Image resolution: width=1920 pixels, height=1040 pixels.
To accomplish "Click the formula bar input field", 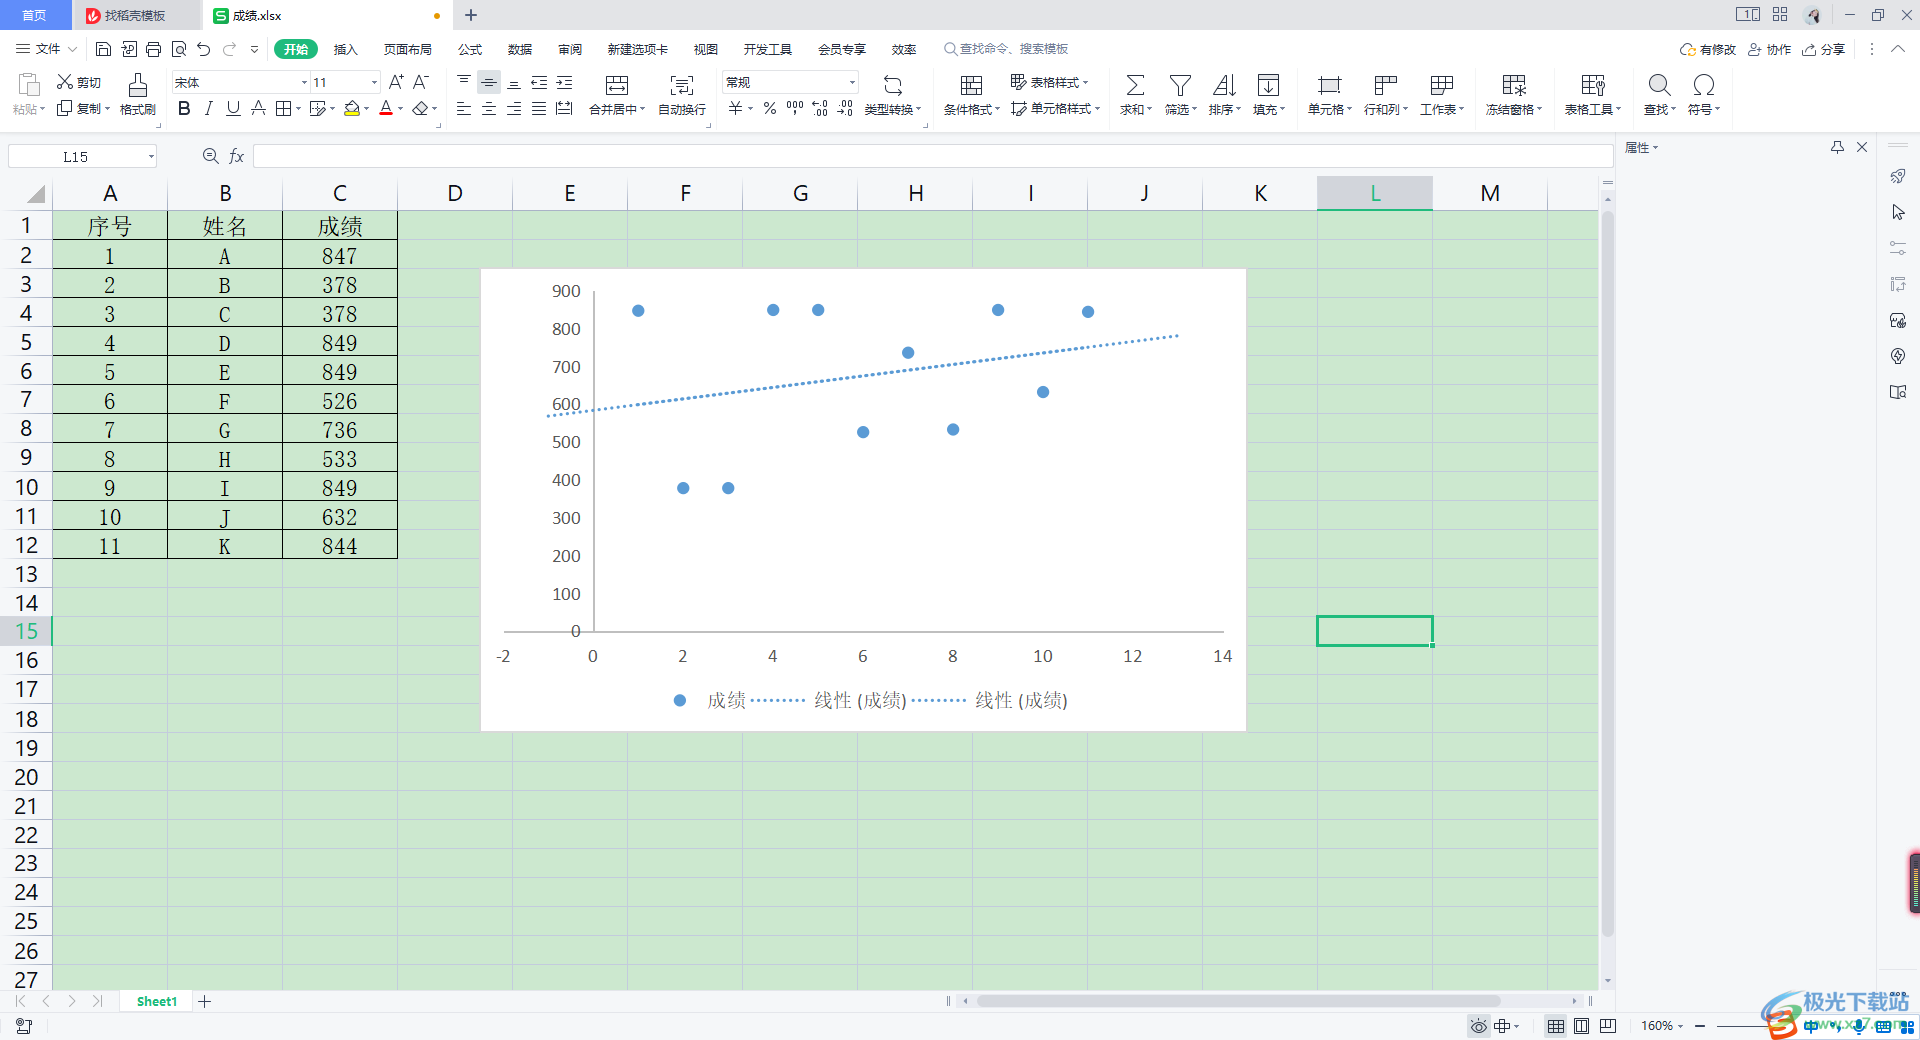I will 932,156.
